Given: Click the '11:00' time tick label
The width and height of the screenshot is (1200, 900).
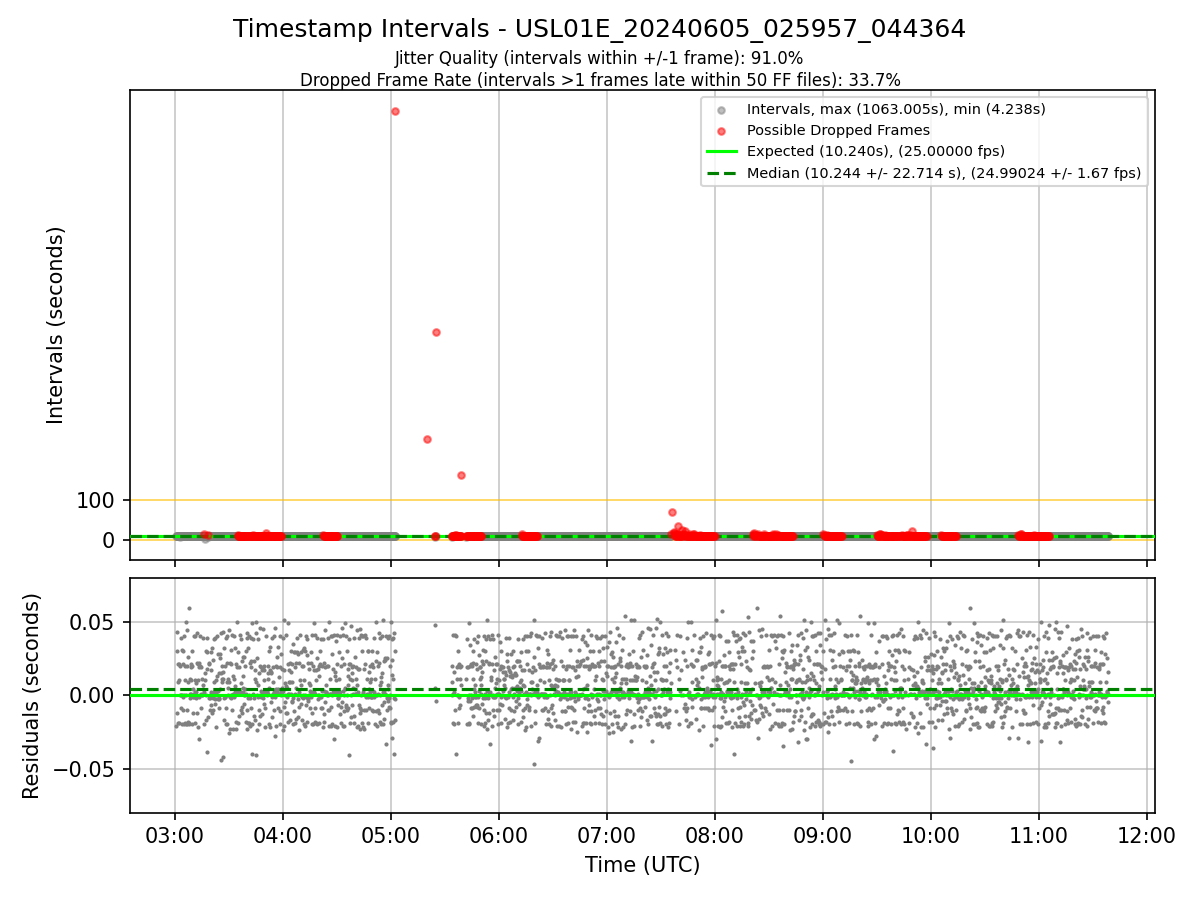Looking at the screenshot, I should [1039, 836].
